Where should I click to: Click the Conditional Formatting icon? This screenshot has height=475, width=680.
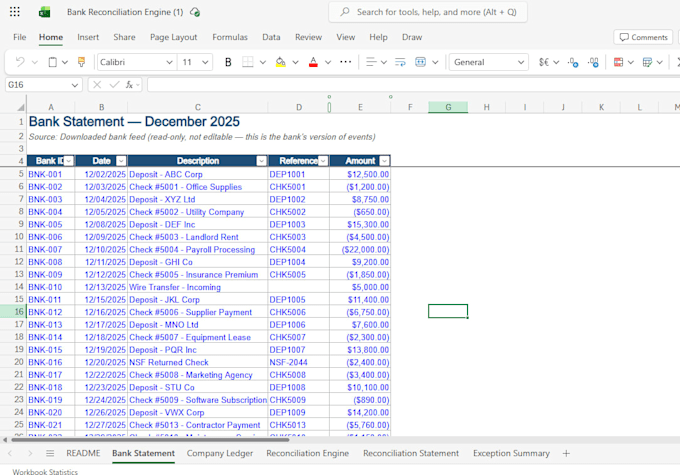[618, 62]
